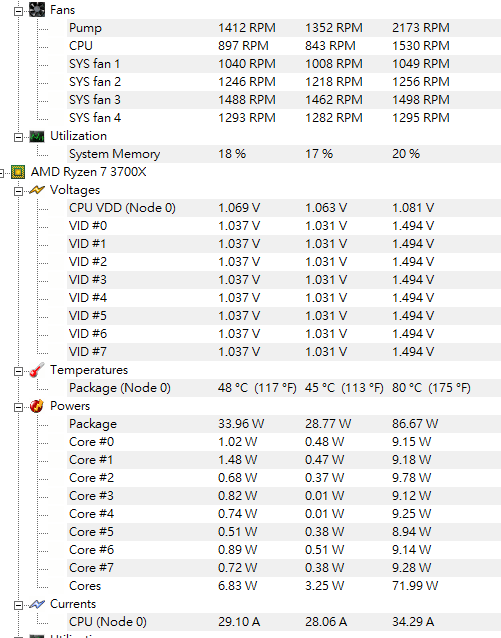The width and height of the screenshot is (501, 638).
Task: Select the Core #7 power row
Action: click(284, 568)
